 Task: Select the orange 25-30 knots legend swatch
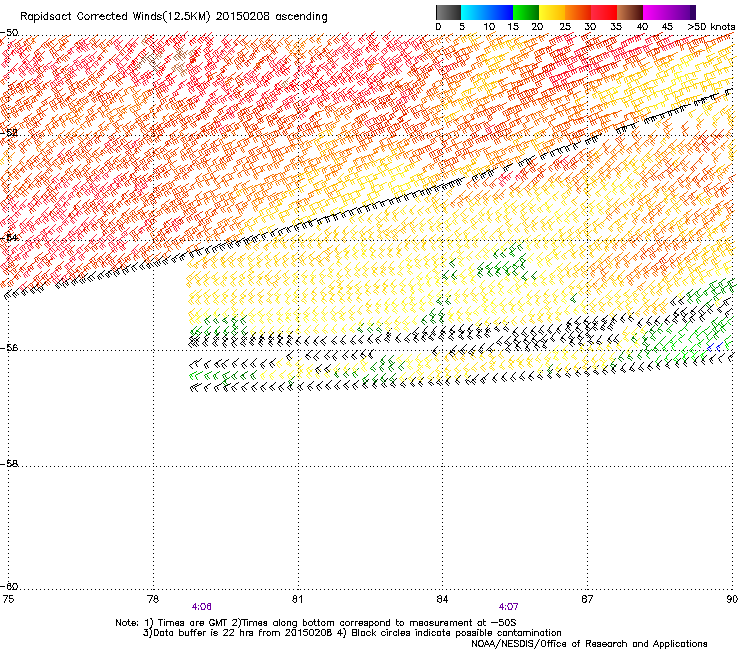pos(578,12)
